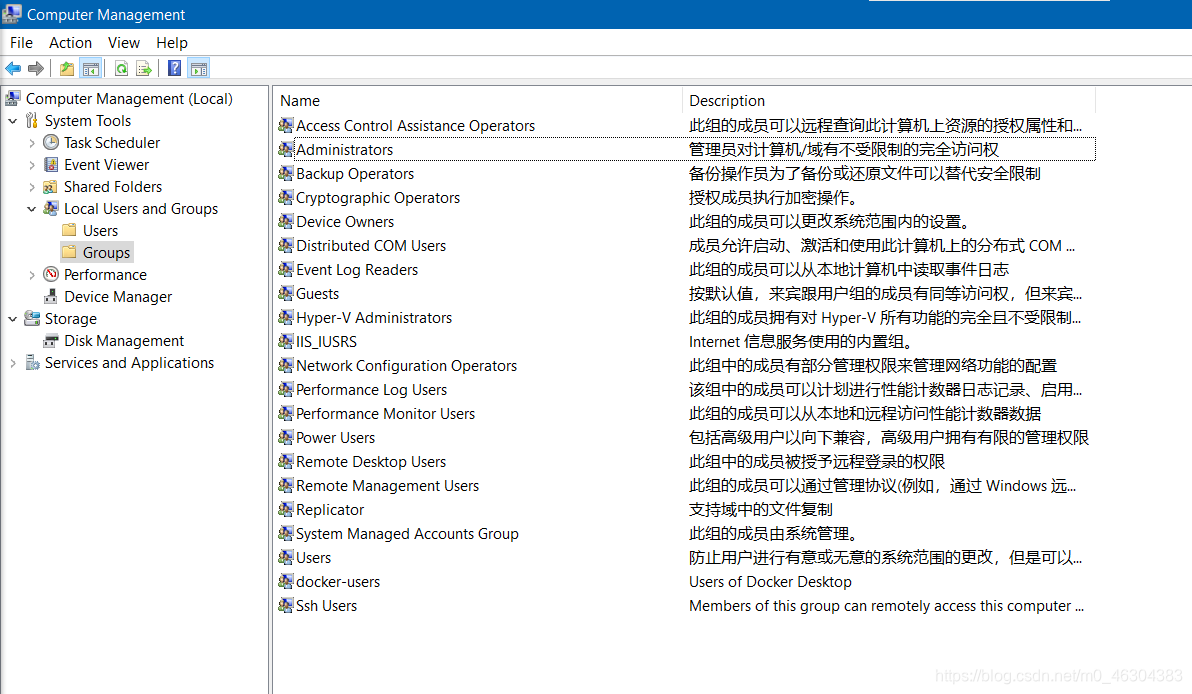Select the Access Control Assistance Operators group
This screenshot has width=1192, height=694.
pos(416,125)
